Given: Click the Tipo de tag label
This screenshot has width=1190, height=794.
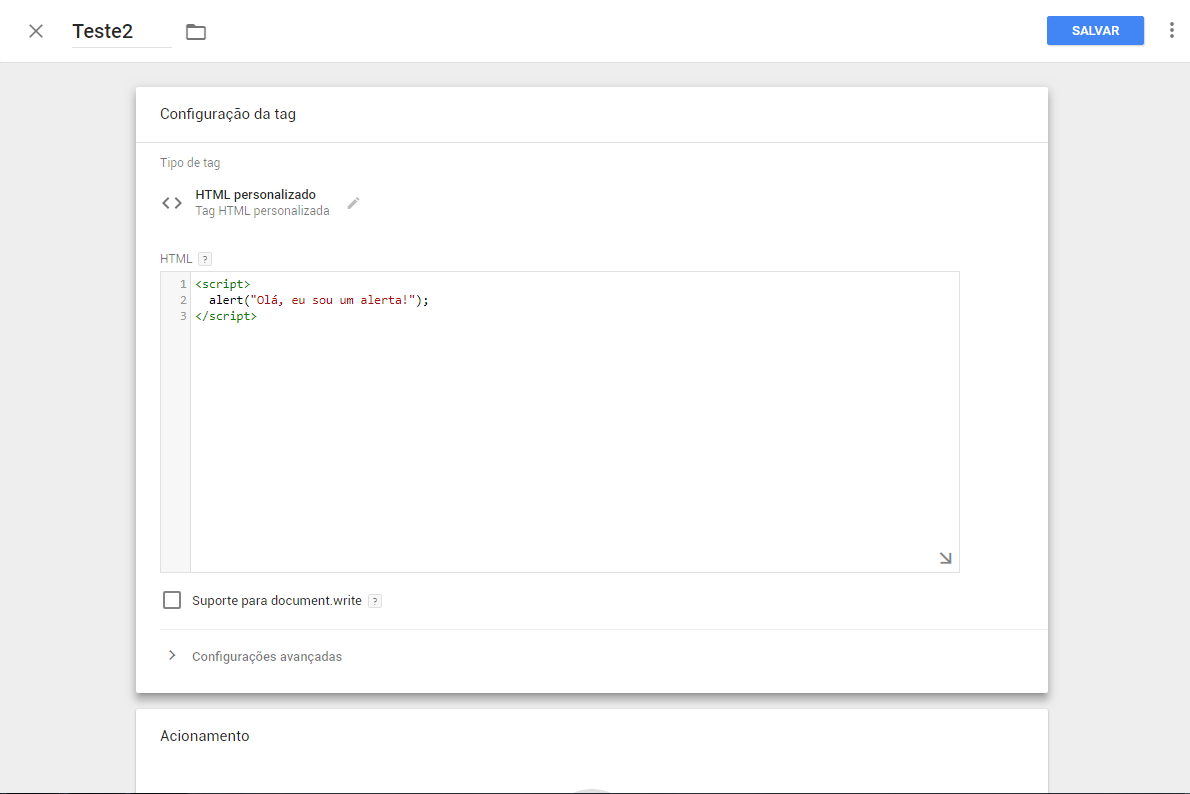Looking at the screenshot, I should point(190,162).
